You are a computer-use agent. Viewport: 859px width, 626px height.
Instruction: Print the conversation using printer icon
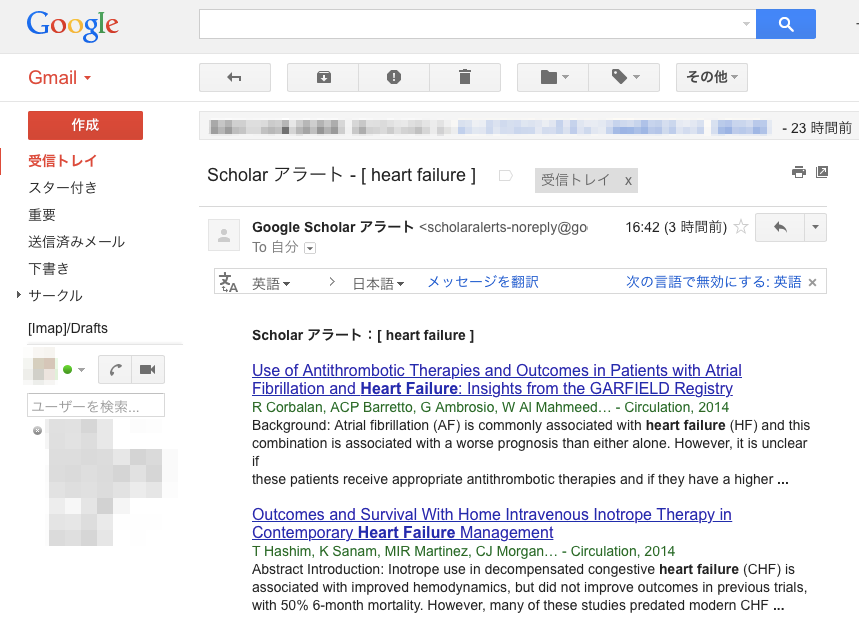tap(799, 173)
